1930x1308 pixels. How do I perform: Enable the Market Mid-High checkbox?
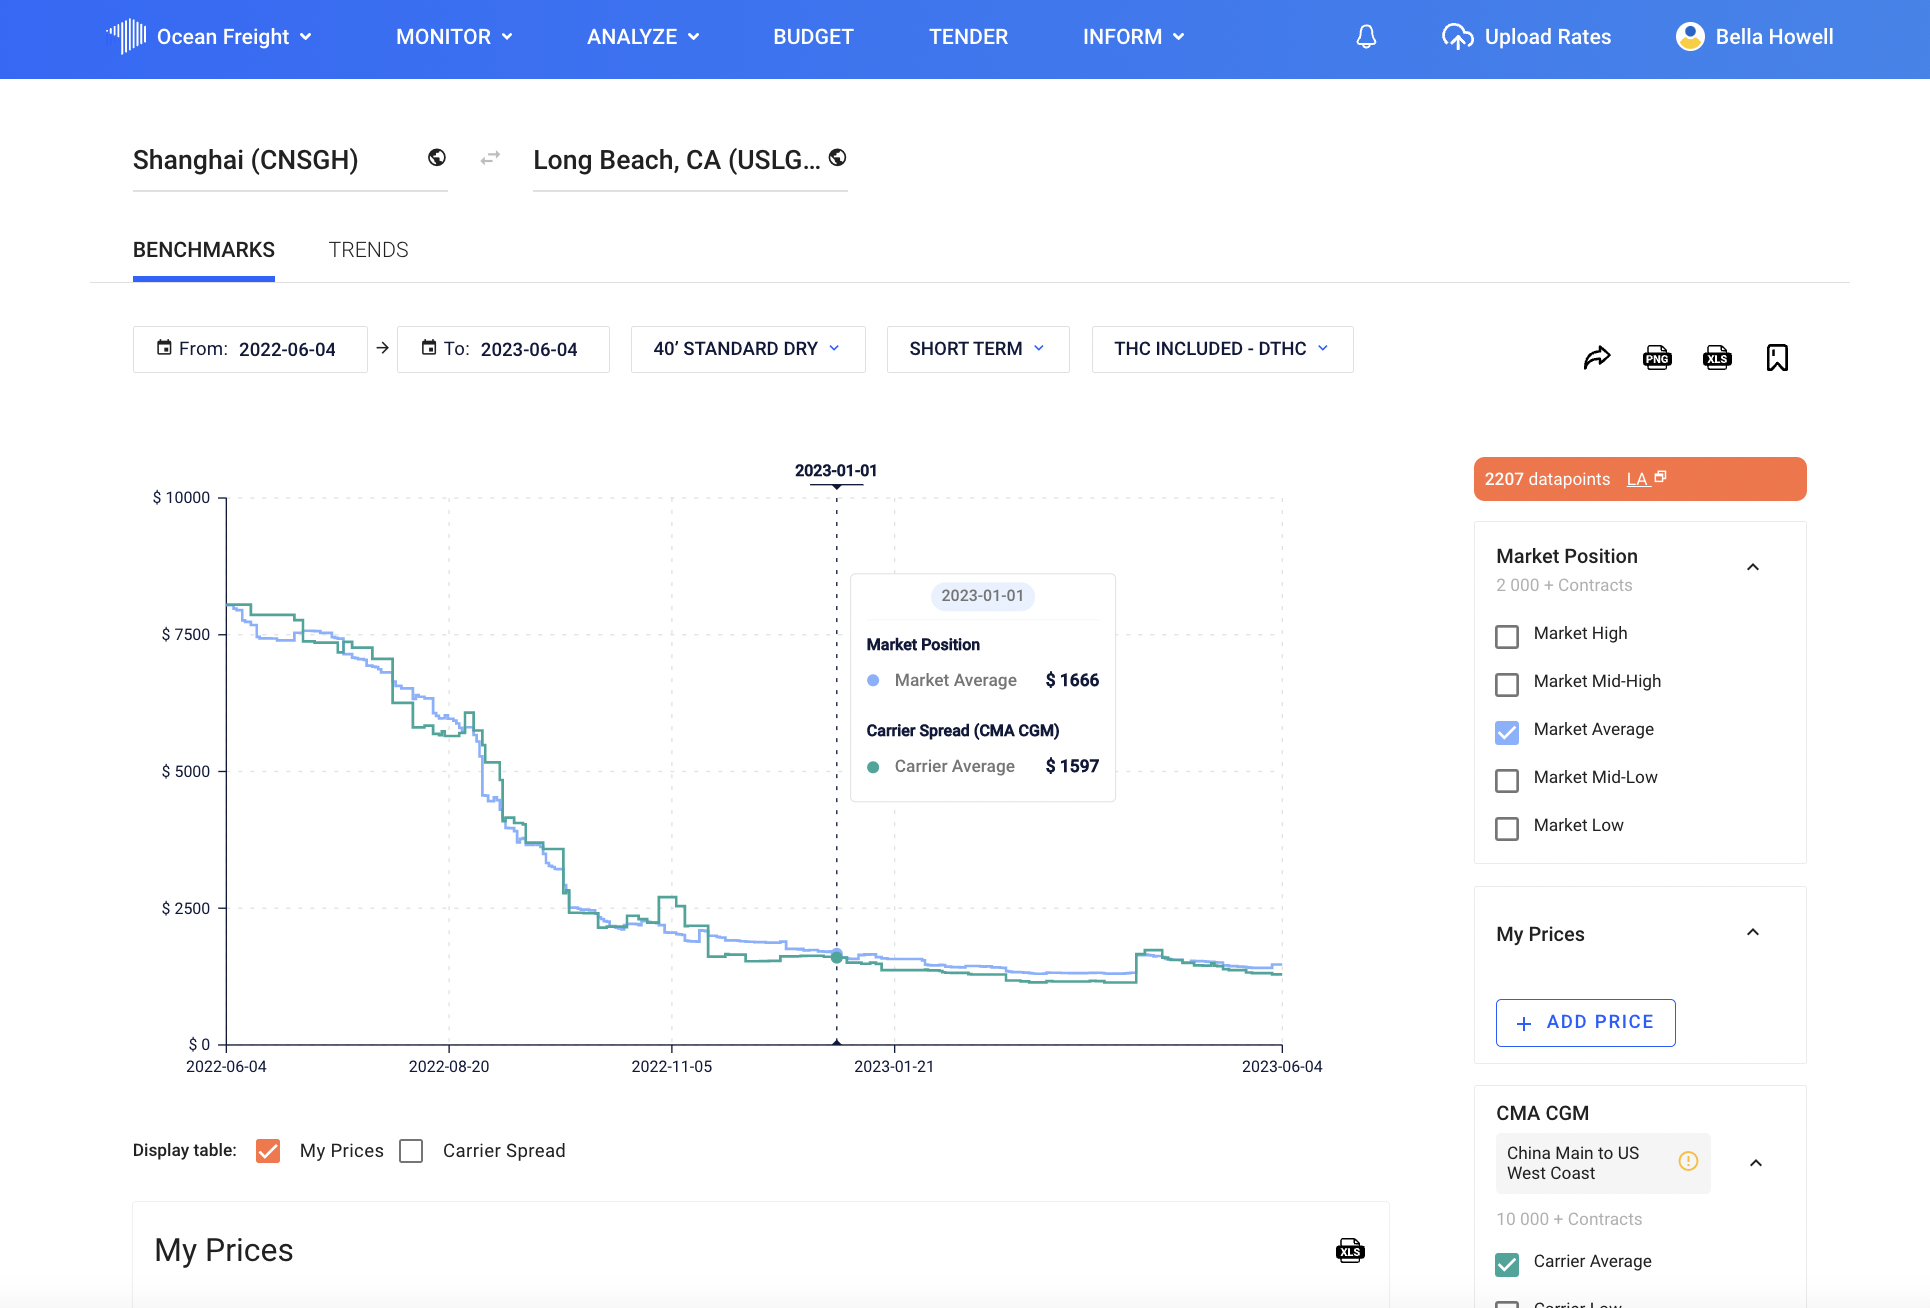(x=1507, y=684)
